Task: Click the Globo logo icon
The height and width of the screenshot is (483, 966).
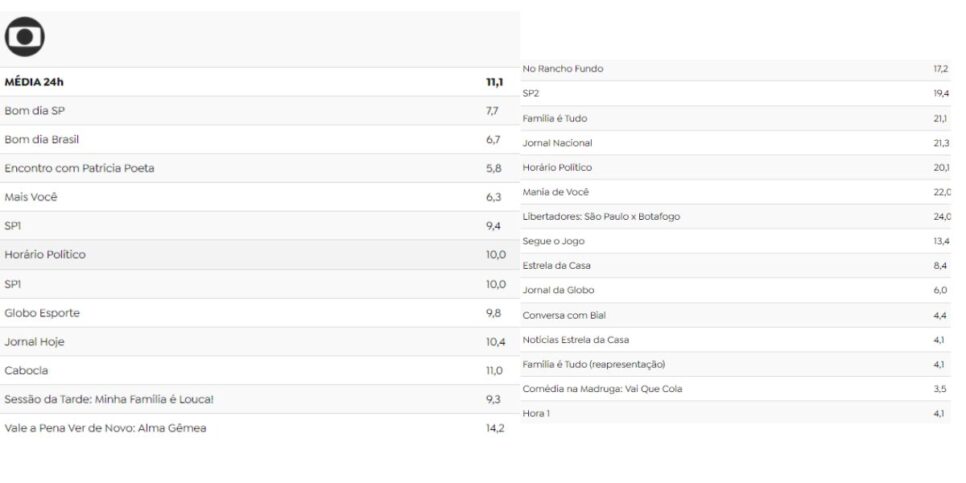Action: coord(25,37)
